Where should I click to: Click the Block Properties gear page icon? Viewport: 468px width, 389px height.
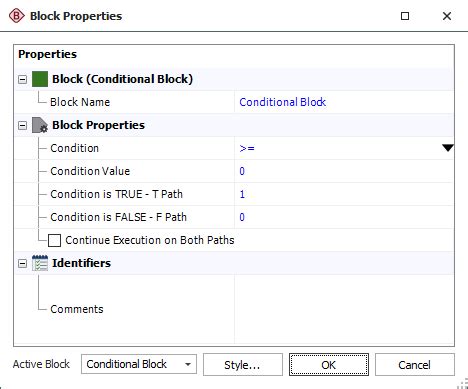[x=40, y=125]
